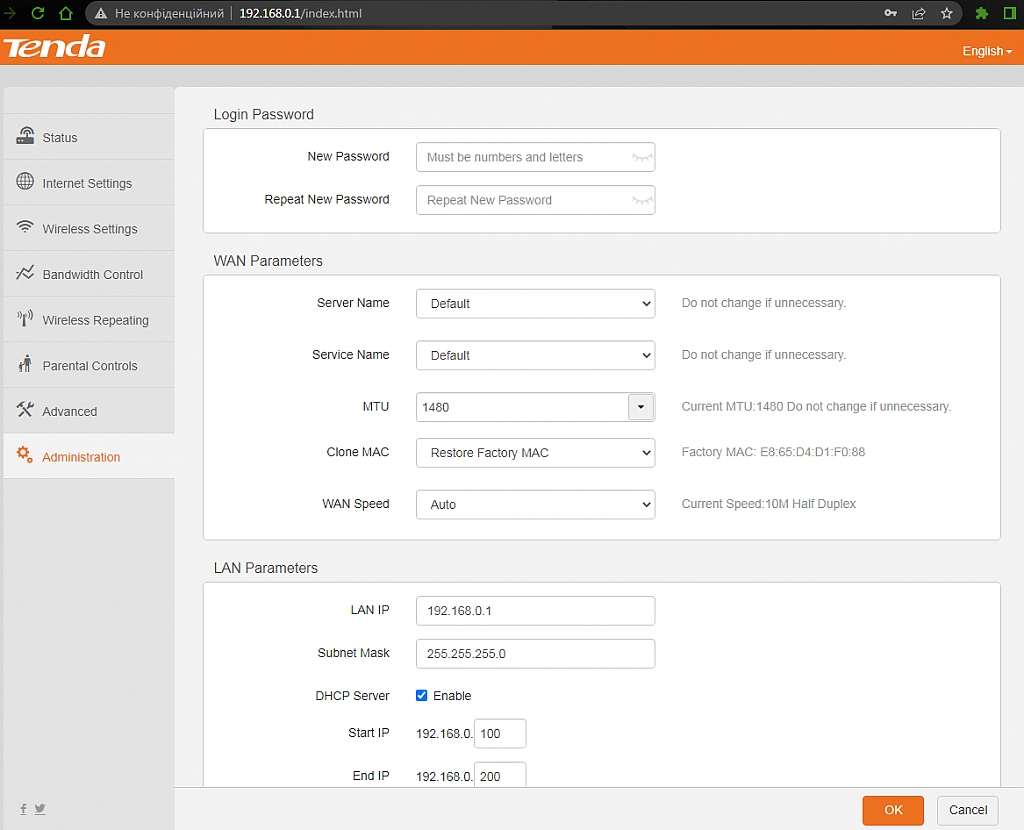Click the MTU value field
This screenshot has height=830, width=1024.
click(x=522, y=407)
